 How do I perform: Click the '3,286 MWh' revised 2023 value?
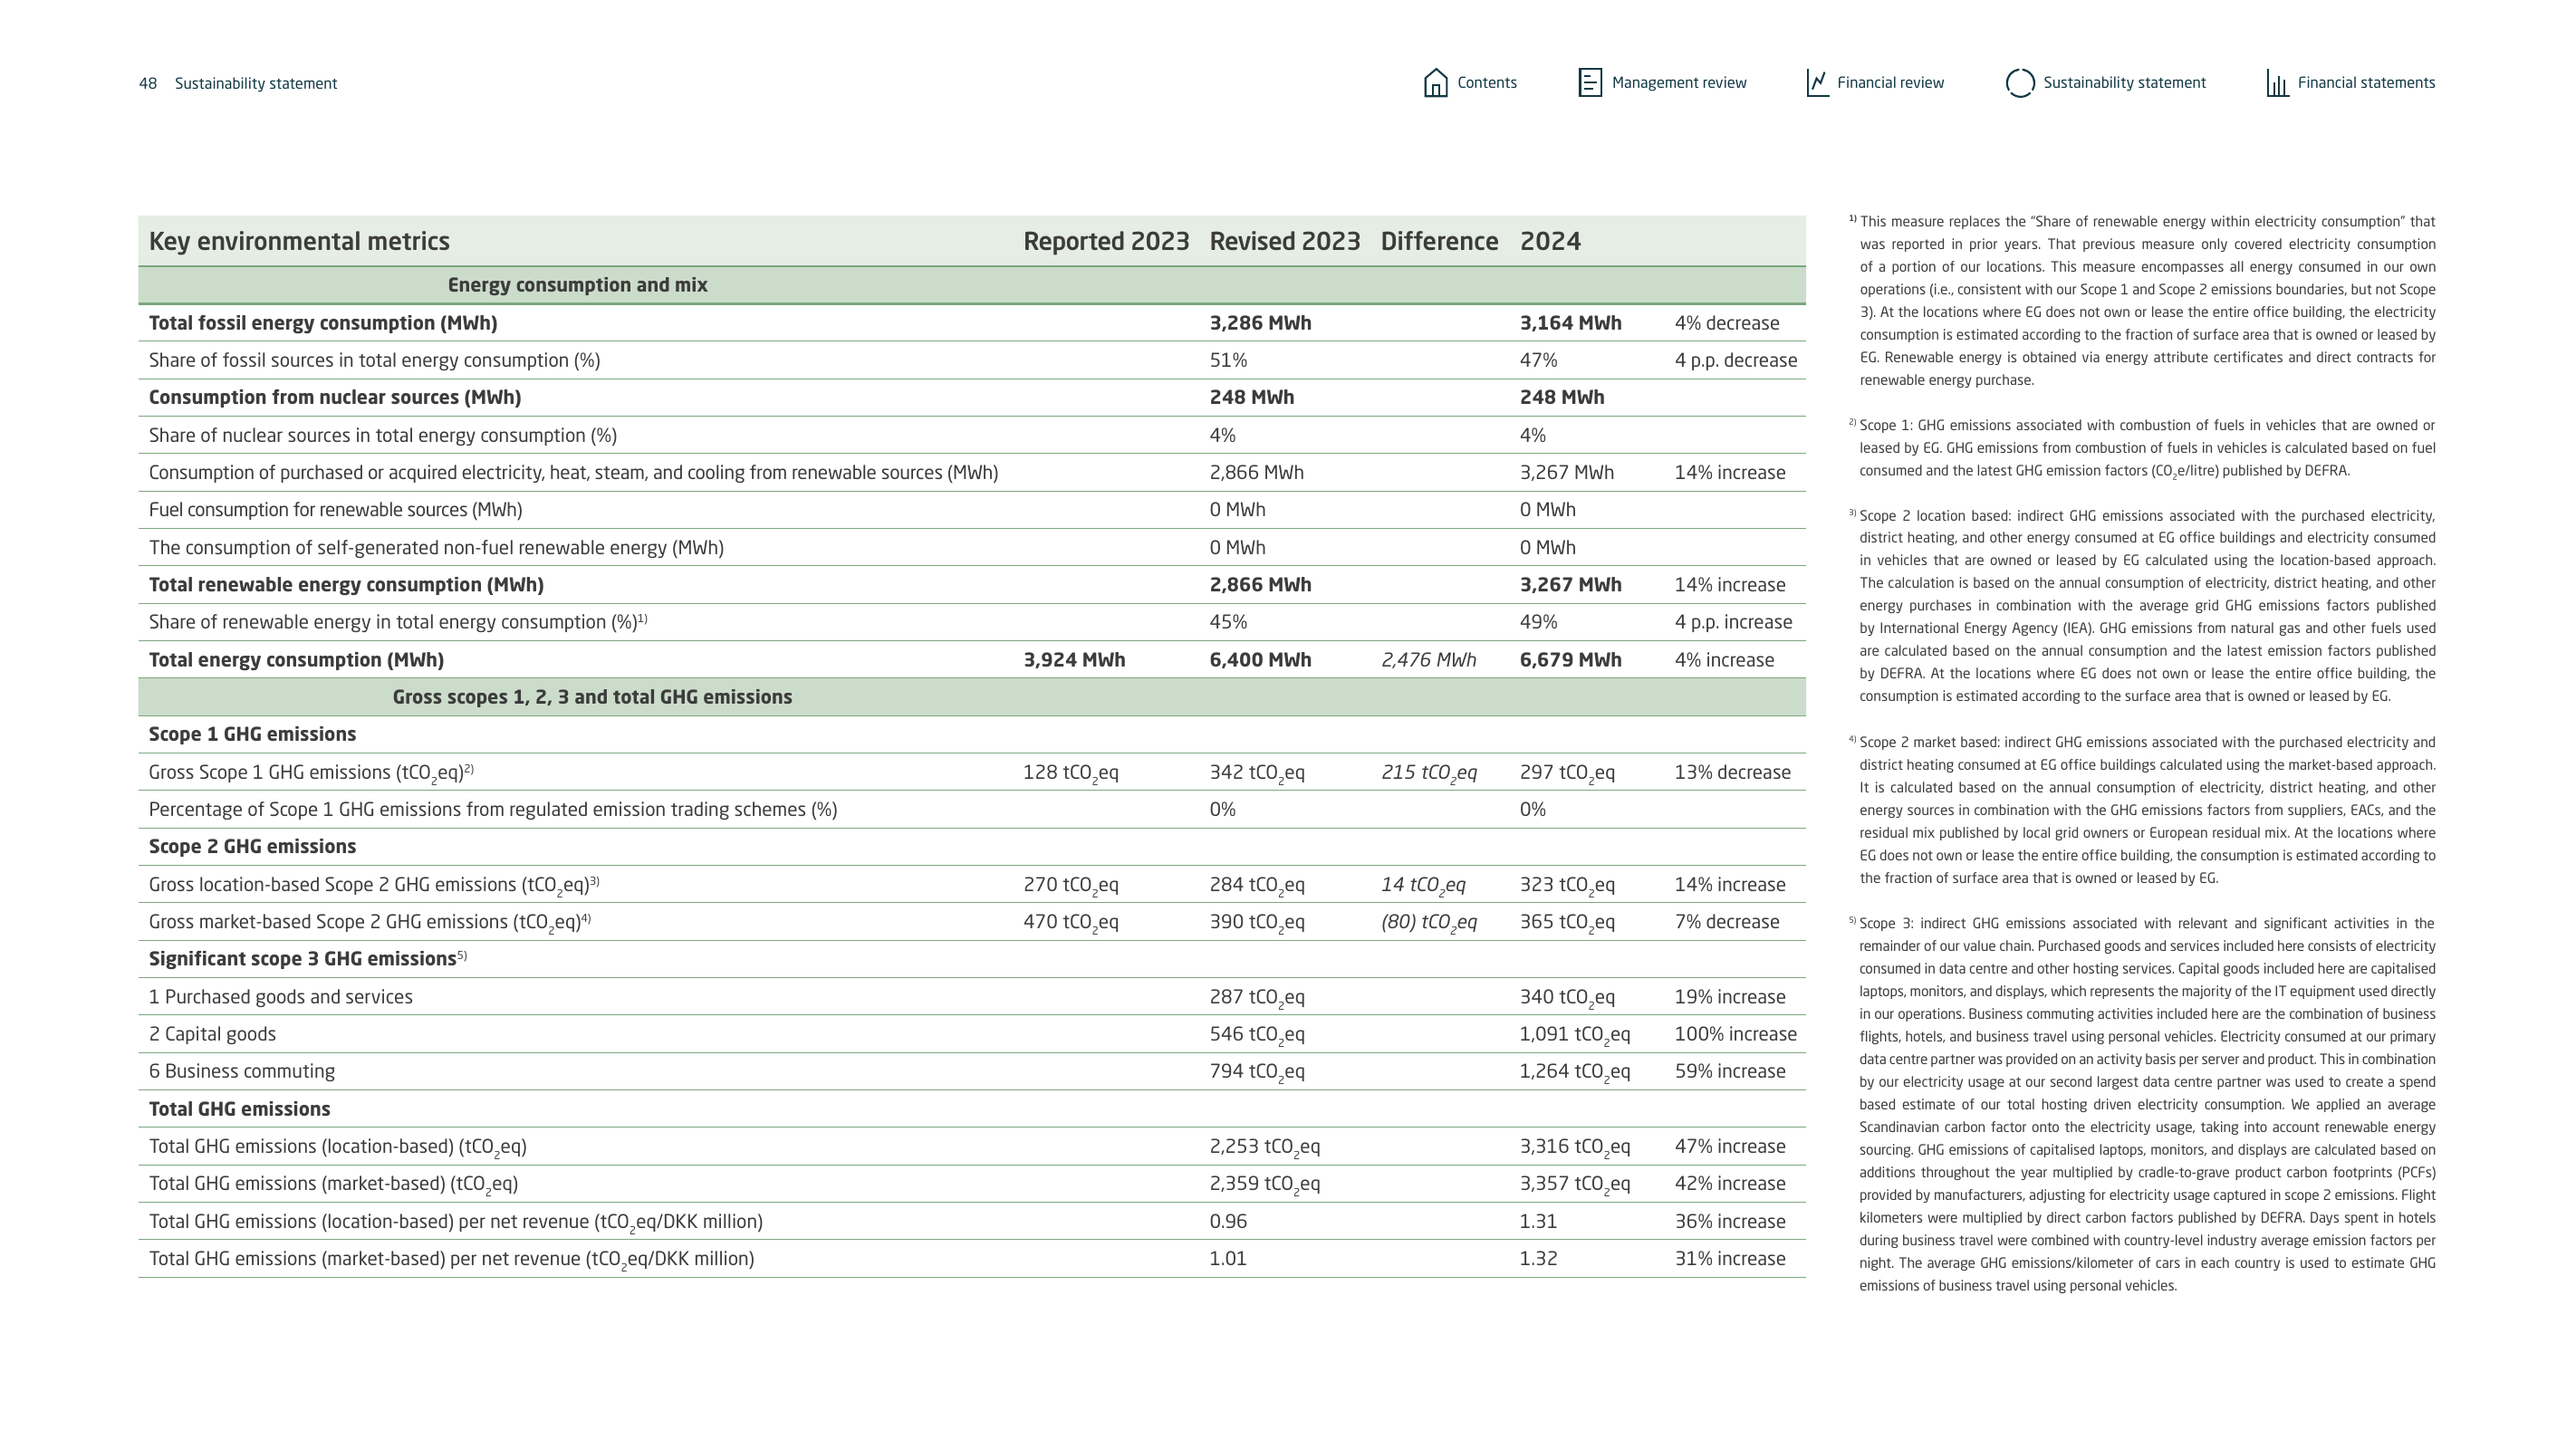[1260, 323]
